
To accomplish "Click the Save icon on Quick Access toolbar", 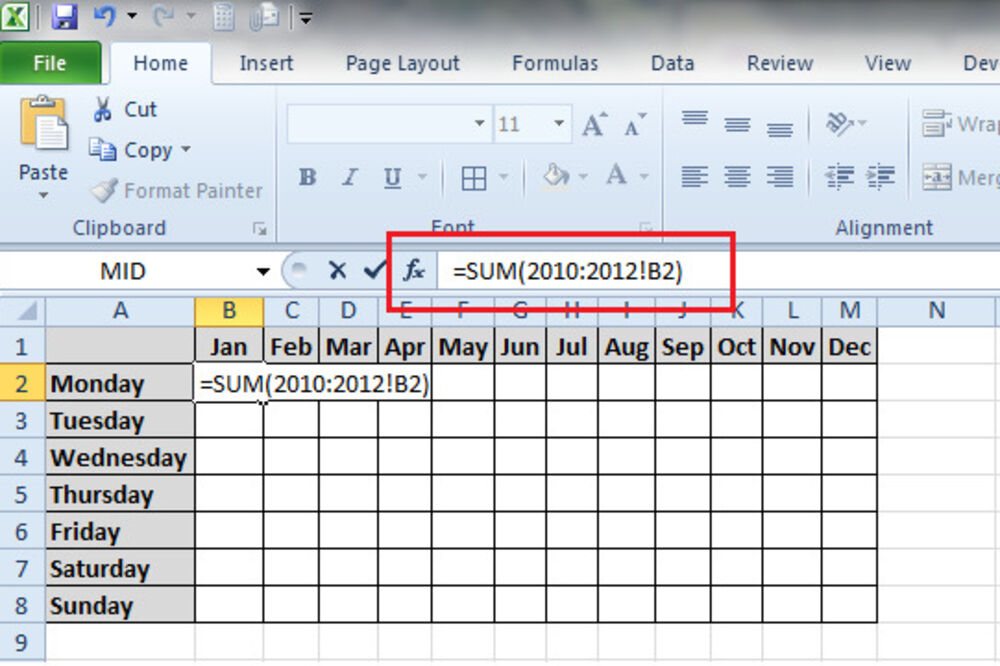I will [66, 17].
